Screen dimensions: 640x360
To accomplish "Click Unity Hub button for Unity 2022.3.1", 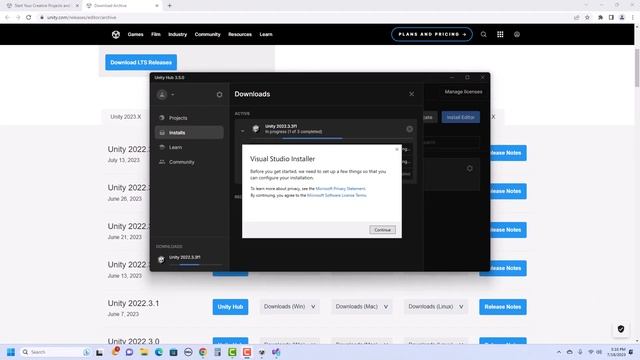I will (230, 307).
